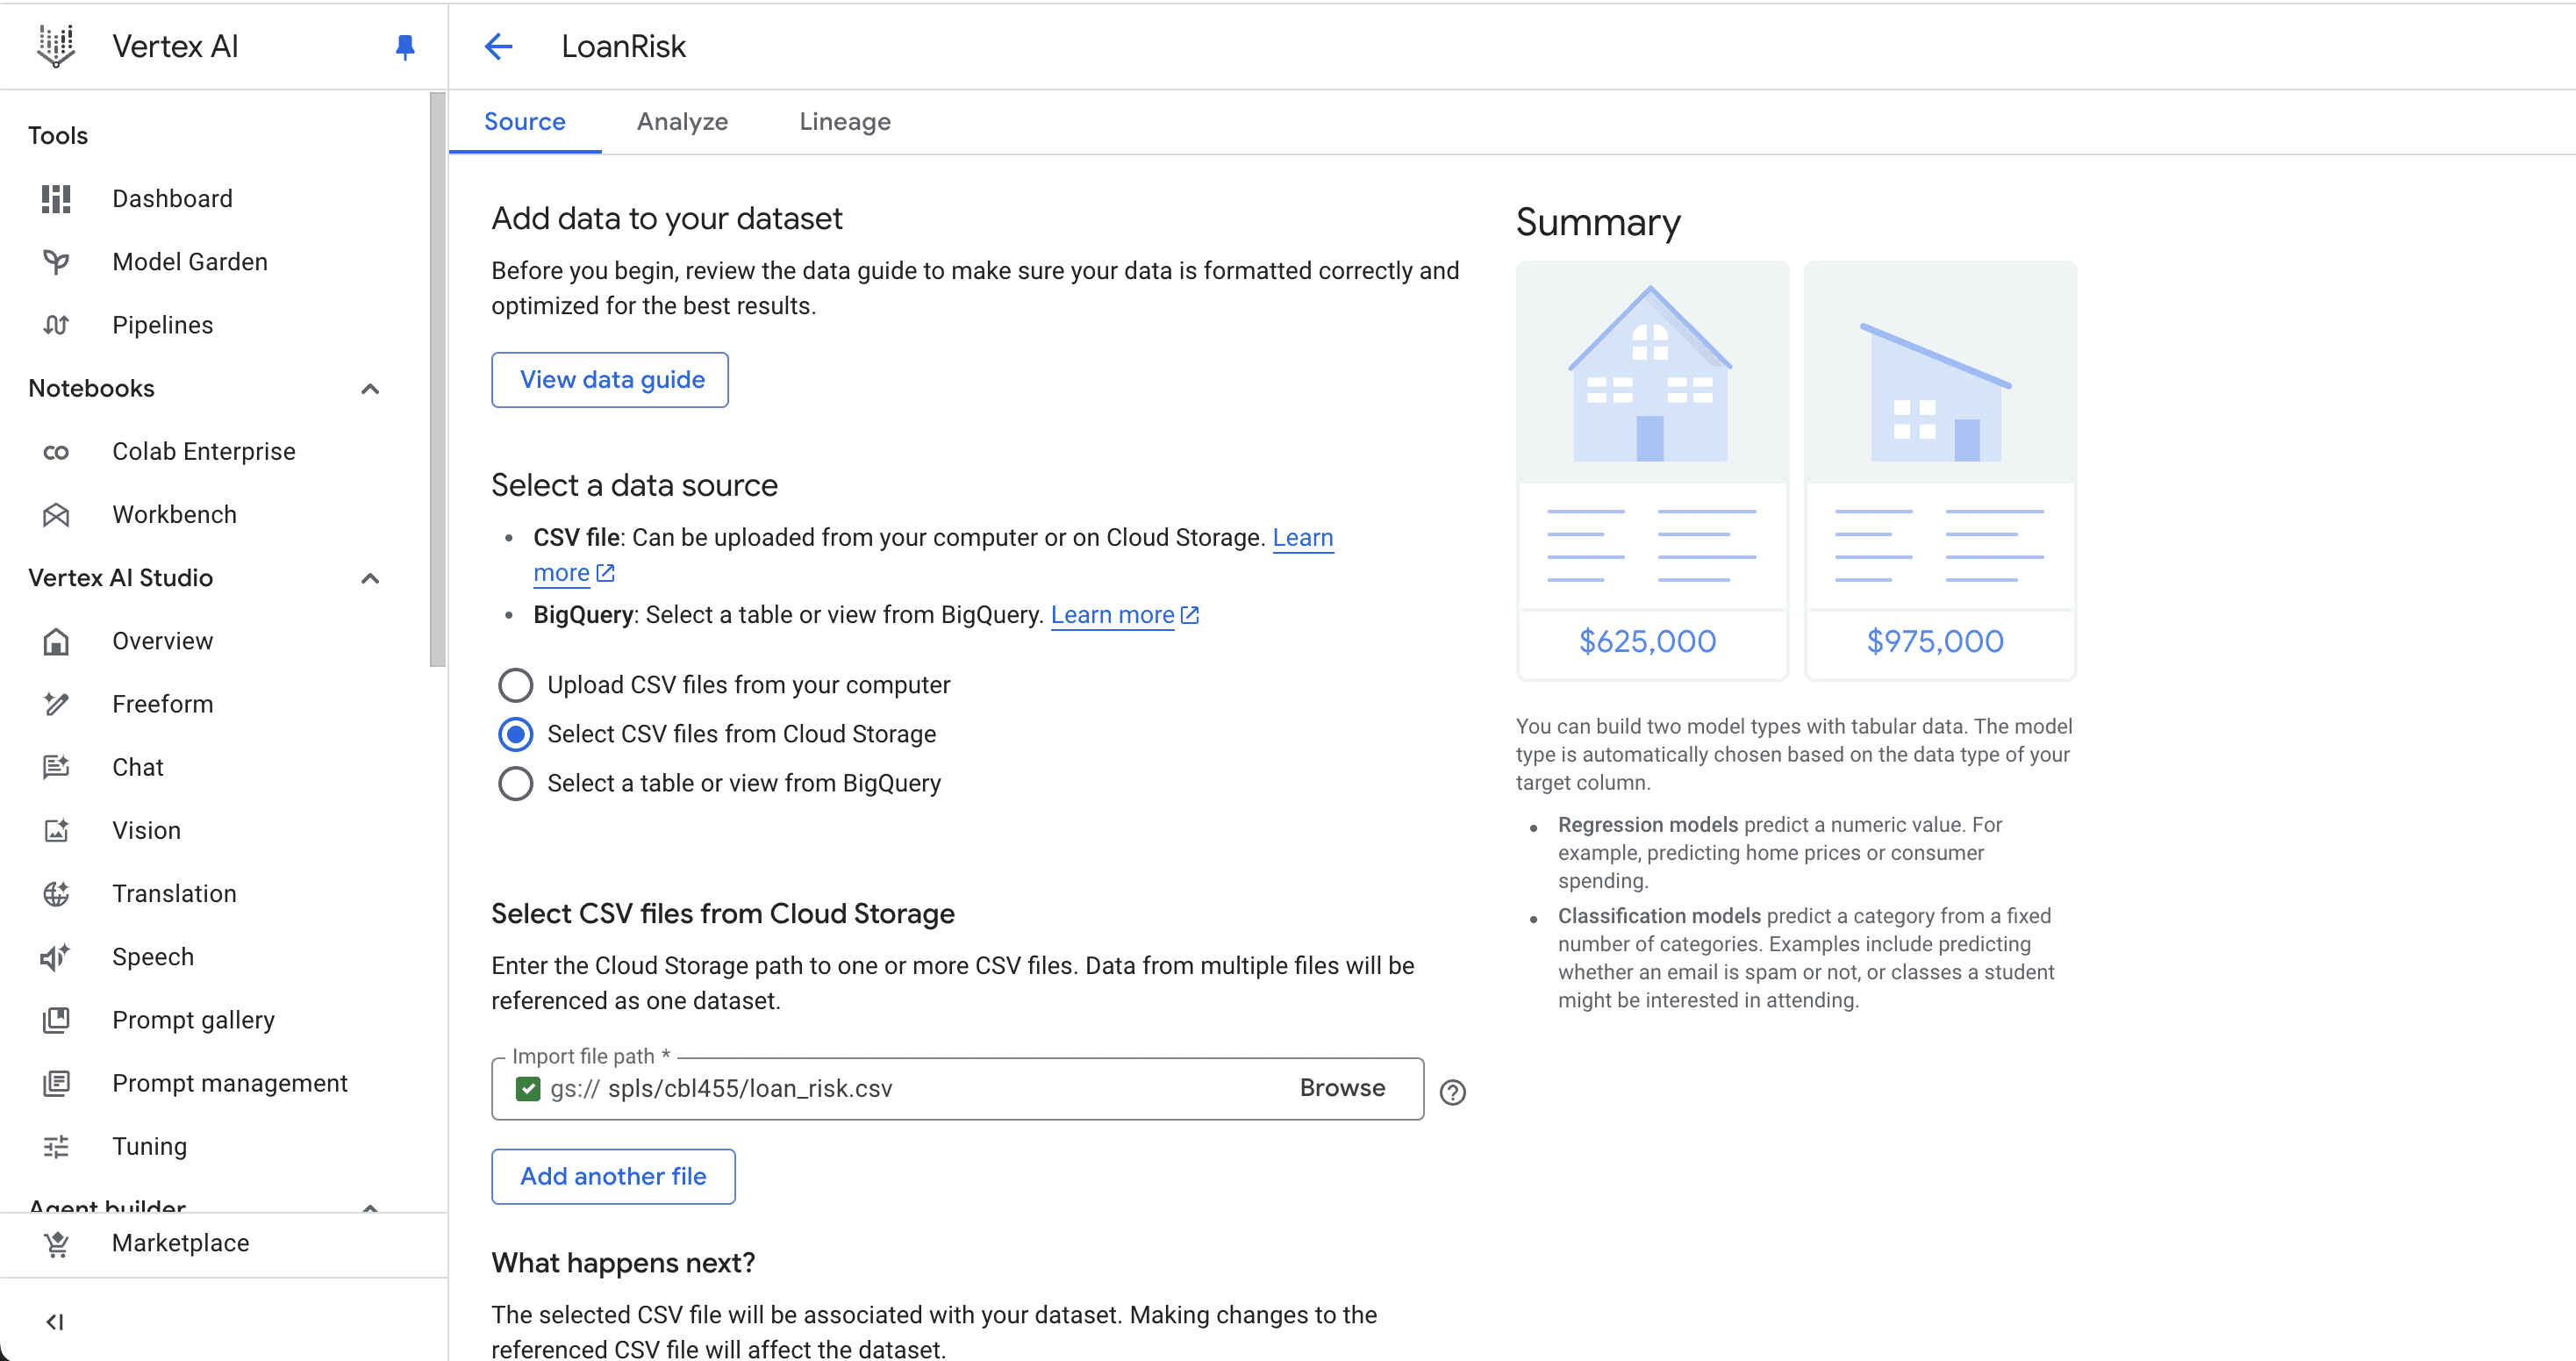2576x1361 pixels.
Task: Collapse the Vertex AI Studio section
Action: click(x=370, y=579)
